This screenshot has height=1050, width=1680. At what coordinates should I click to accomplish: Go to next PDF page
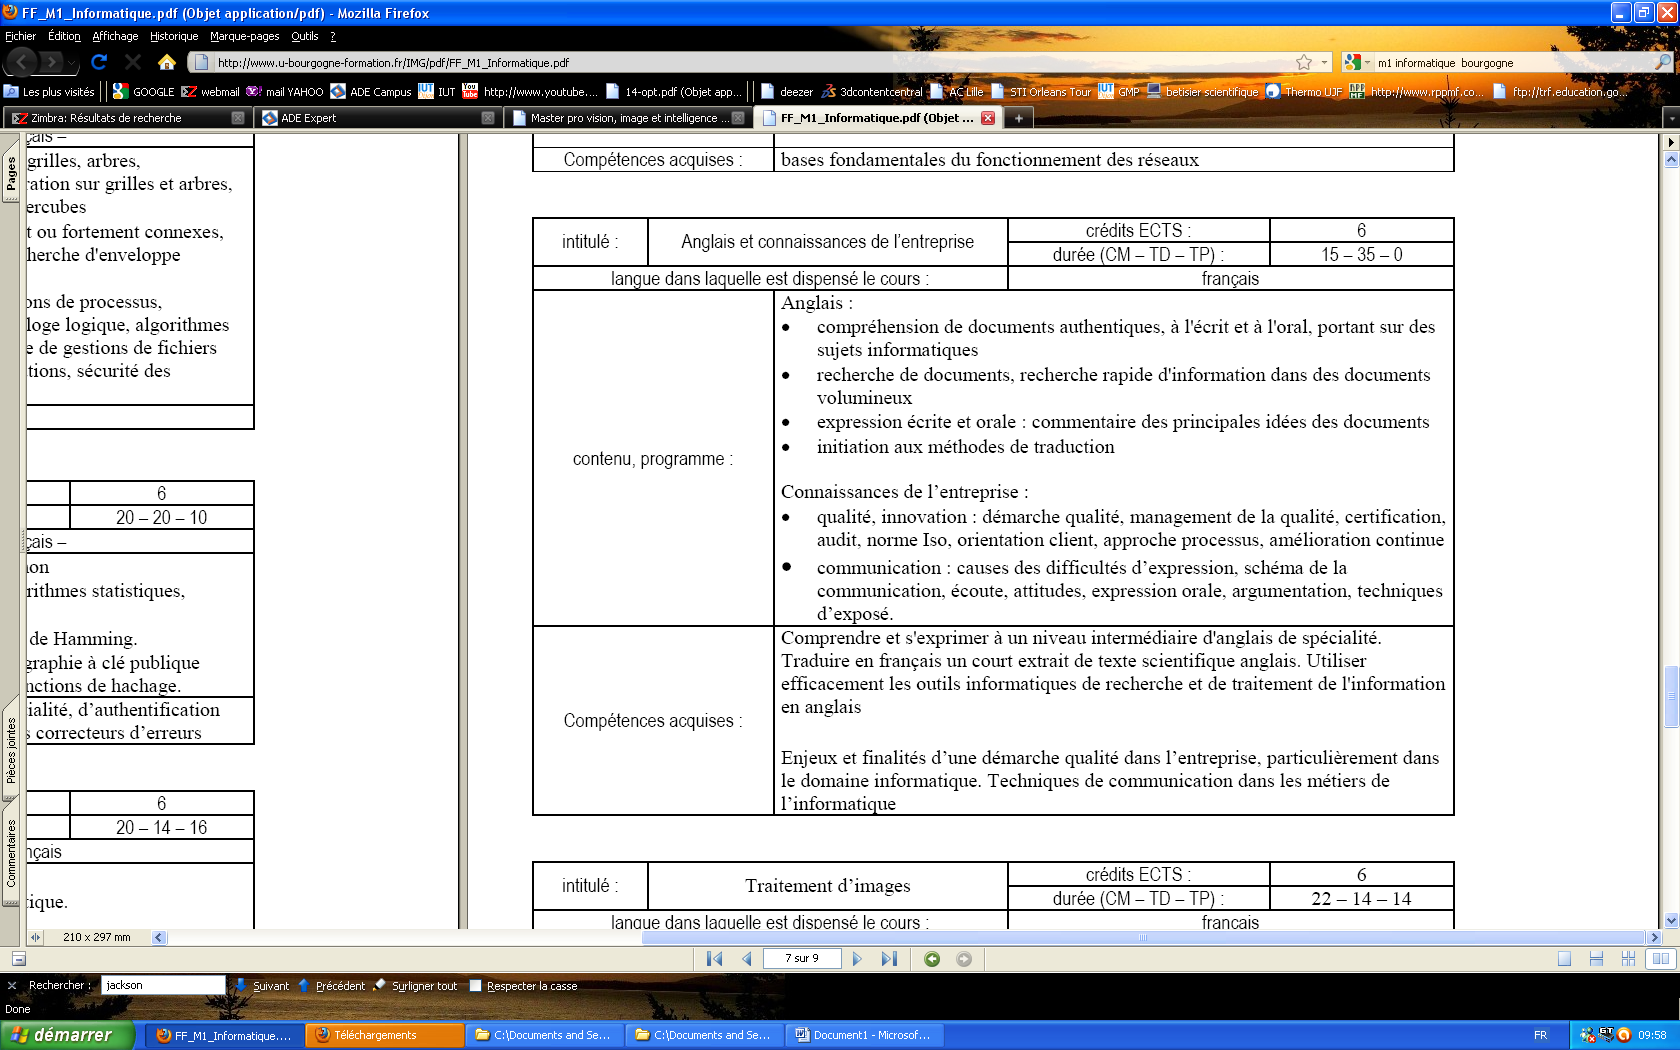(857, 958)
